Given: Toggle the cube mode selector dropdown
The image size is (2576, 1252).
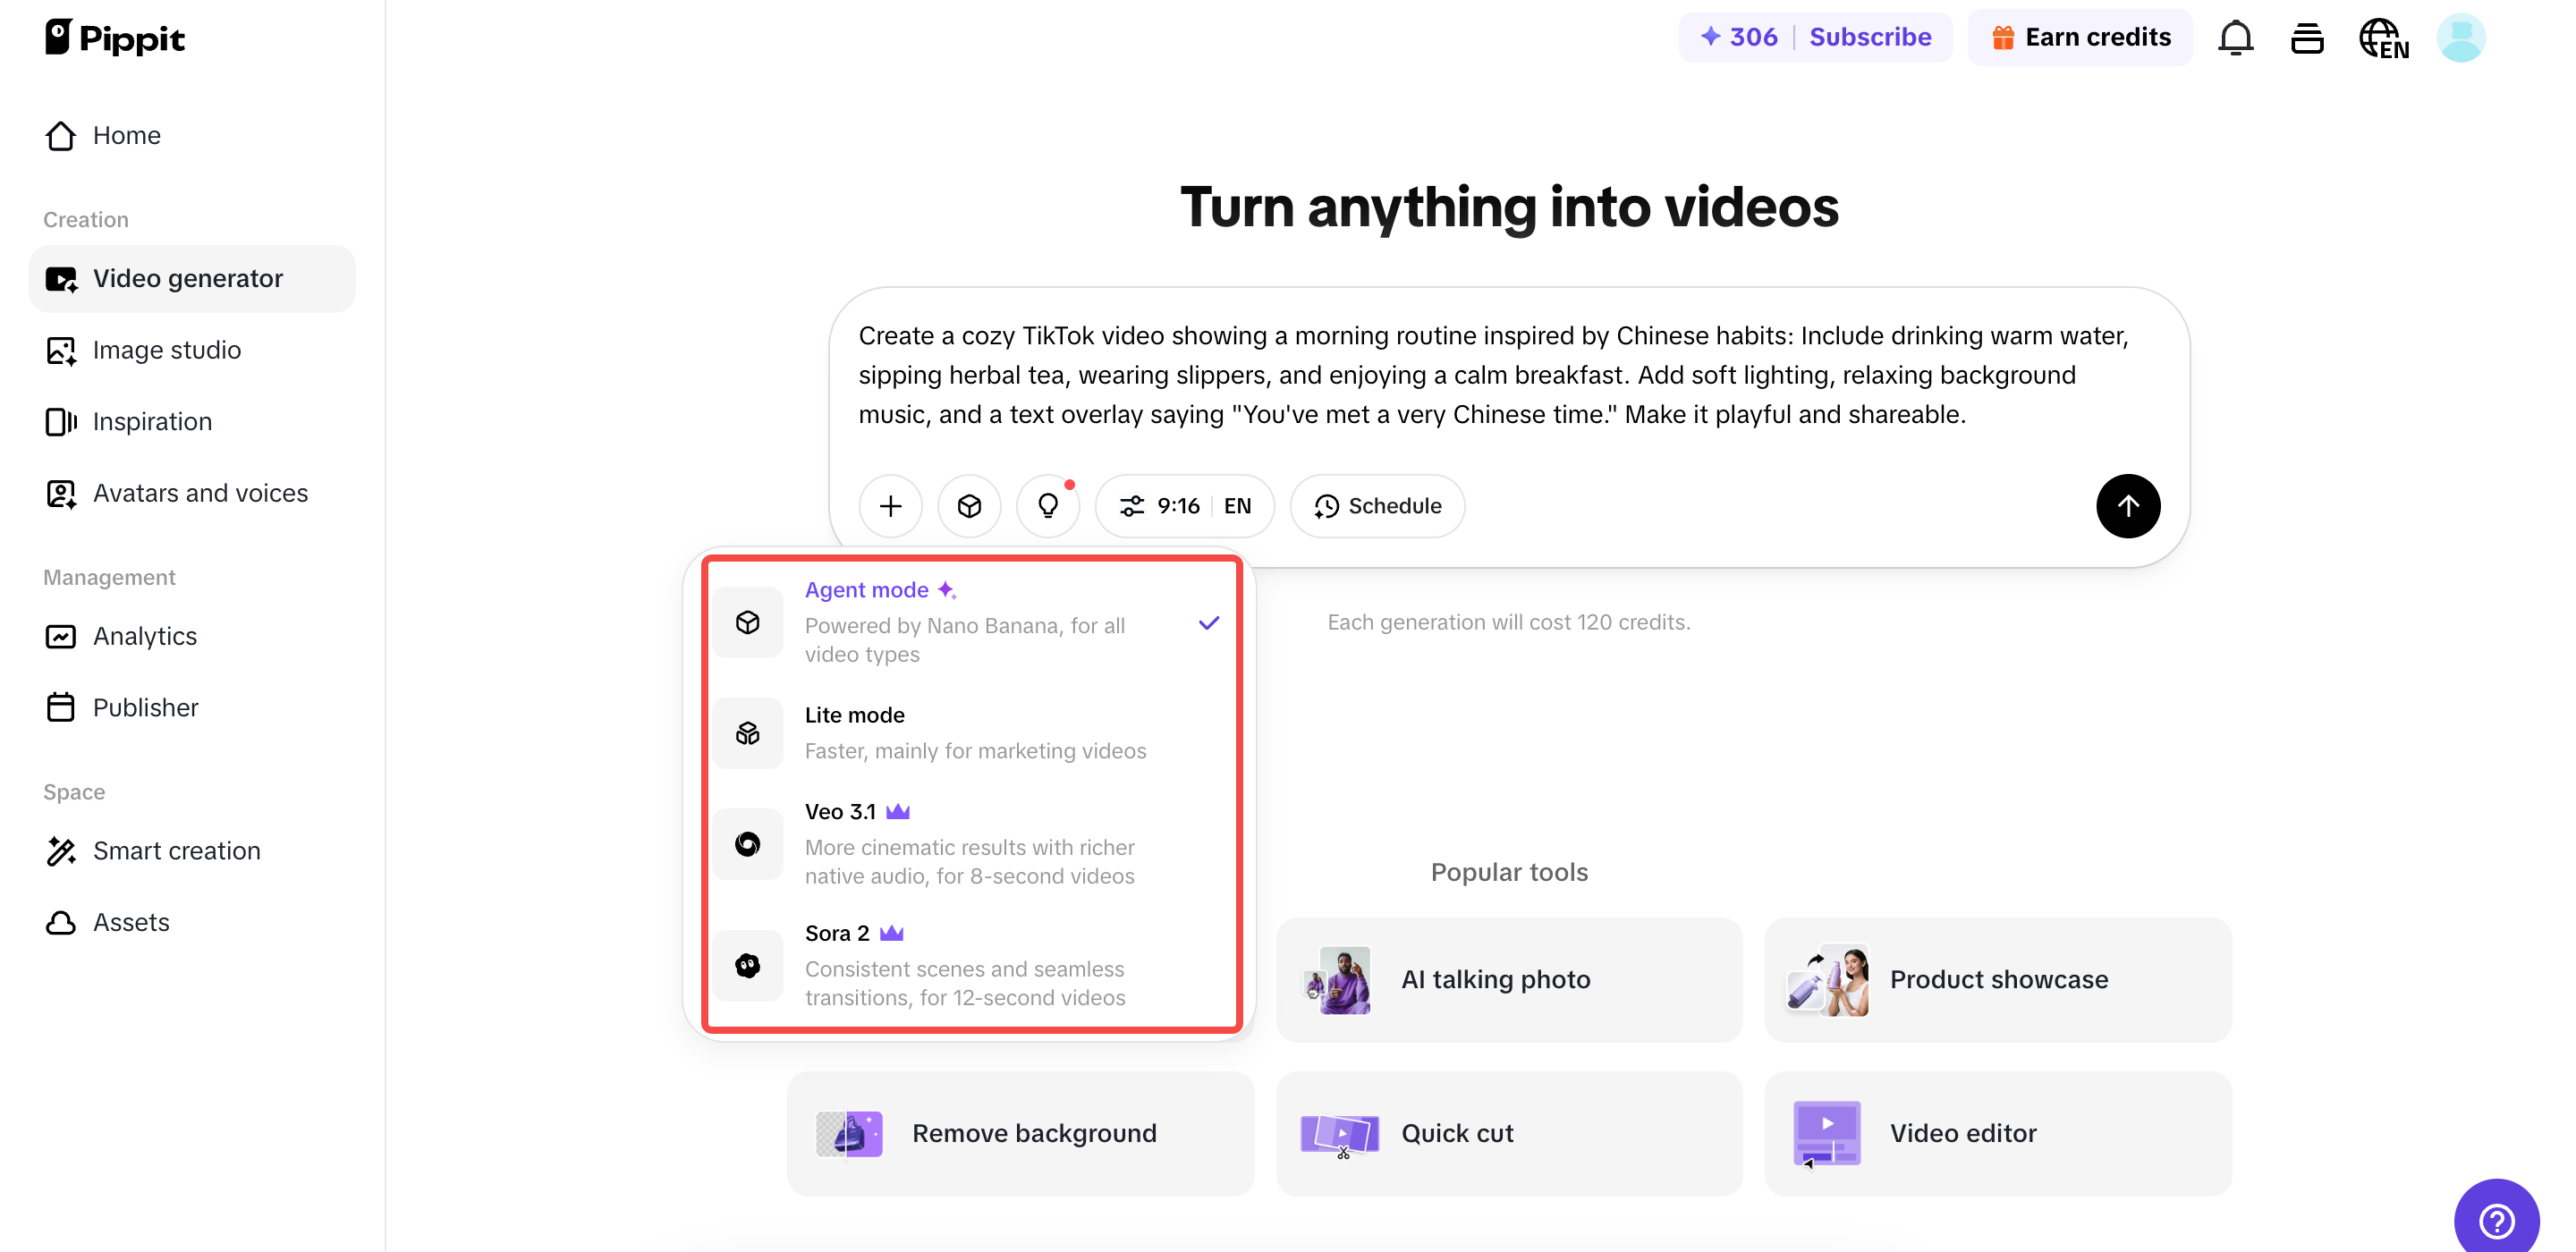Looking at the screenshot, I should point(969,506).
